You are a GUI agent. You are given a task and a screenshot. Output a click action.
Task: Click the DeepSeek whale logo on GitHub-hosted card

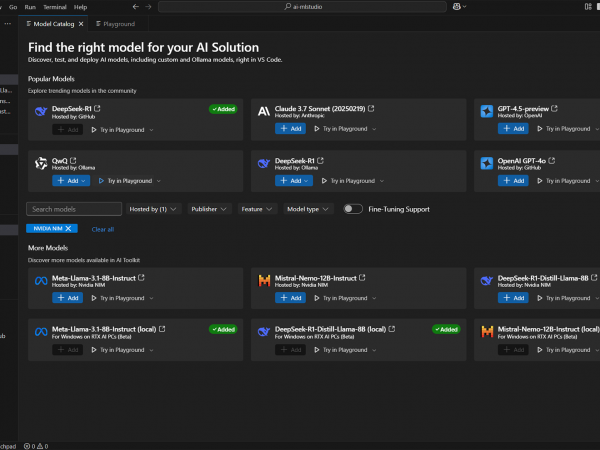coord(41,111)
